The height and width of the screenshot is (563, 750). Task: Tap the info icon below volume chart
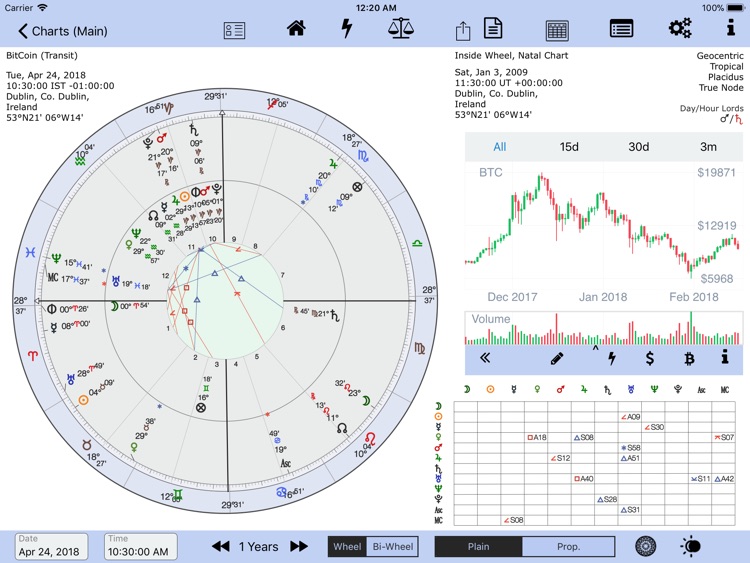point(725,356)
